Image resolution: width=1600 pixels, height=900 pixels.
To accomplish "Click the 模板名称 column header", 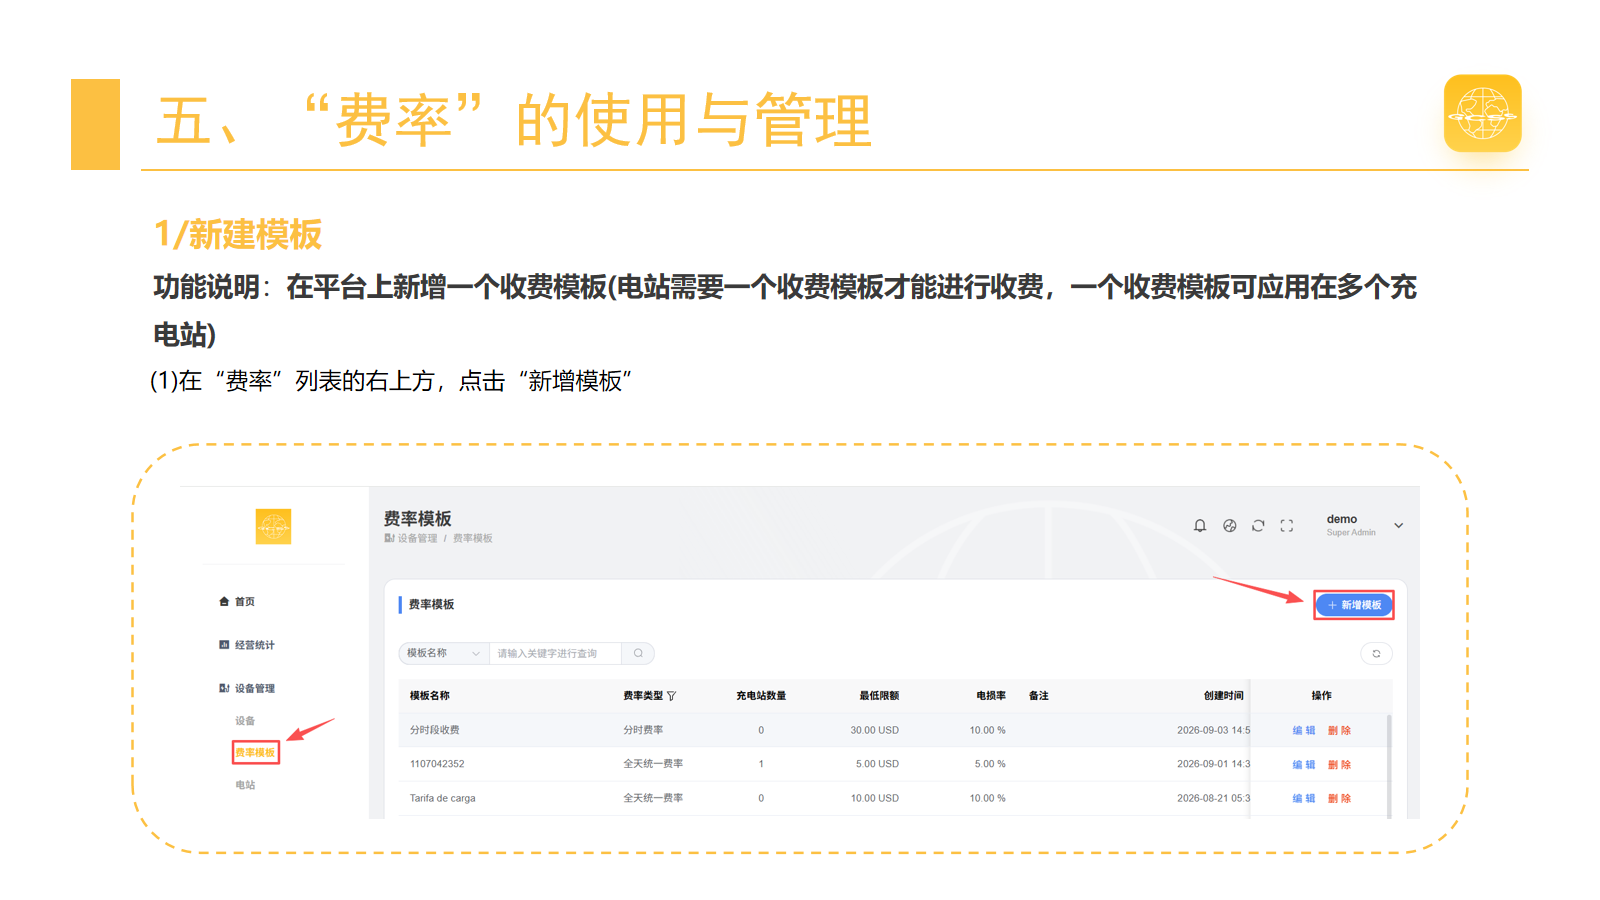I will pyautogui.click(x=430, y=696).
